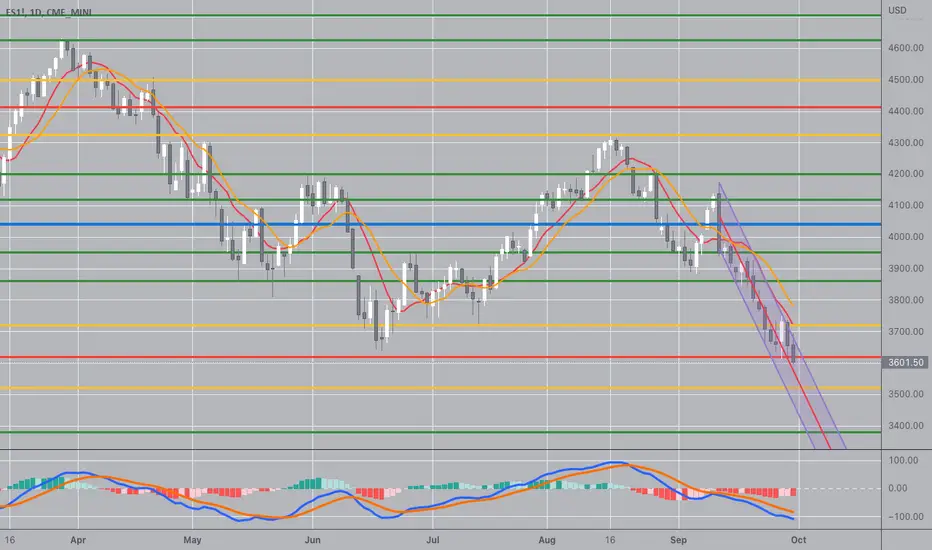932x550 pixels.
Task: Click the 3800.00 price axis label
Action: pos(905,300)
